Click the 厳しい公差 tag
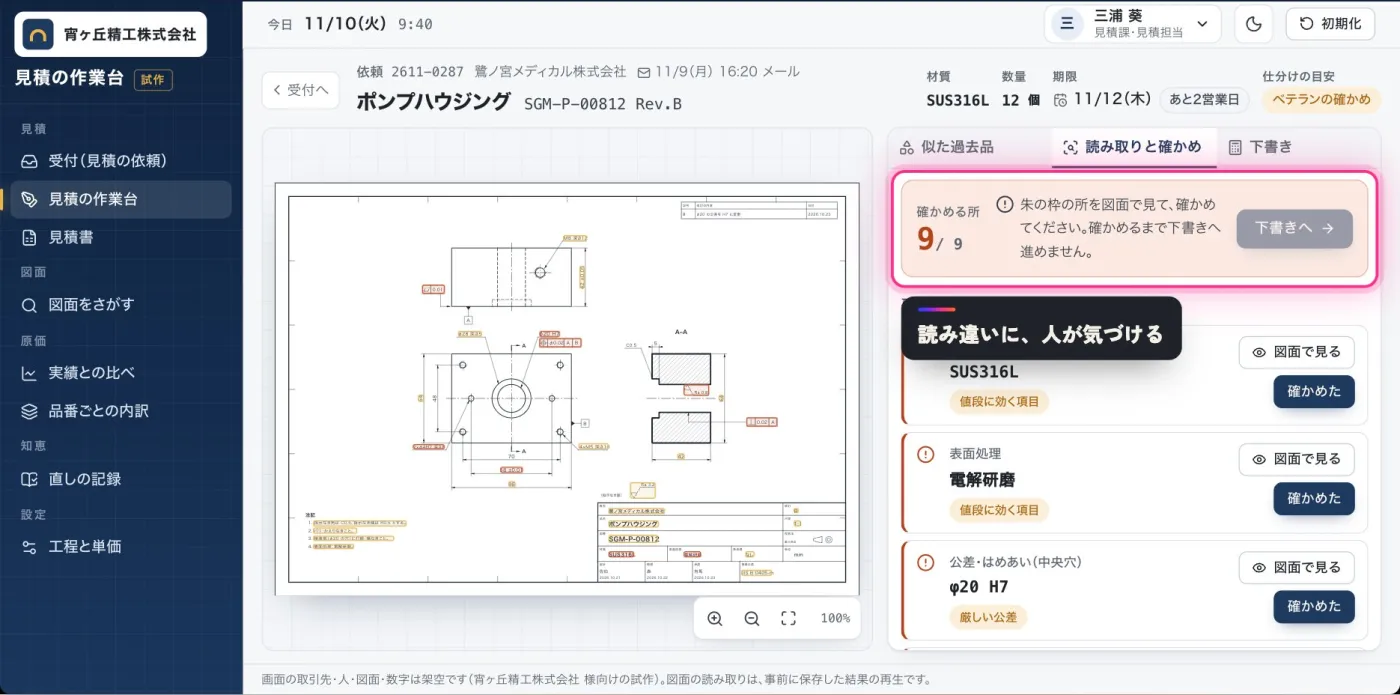The image size is (1400, 695). (988, 617)
